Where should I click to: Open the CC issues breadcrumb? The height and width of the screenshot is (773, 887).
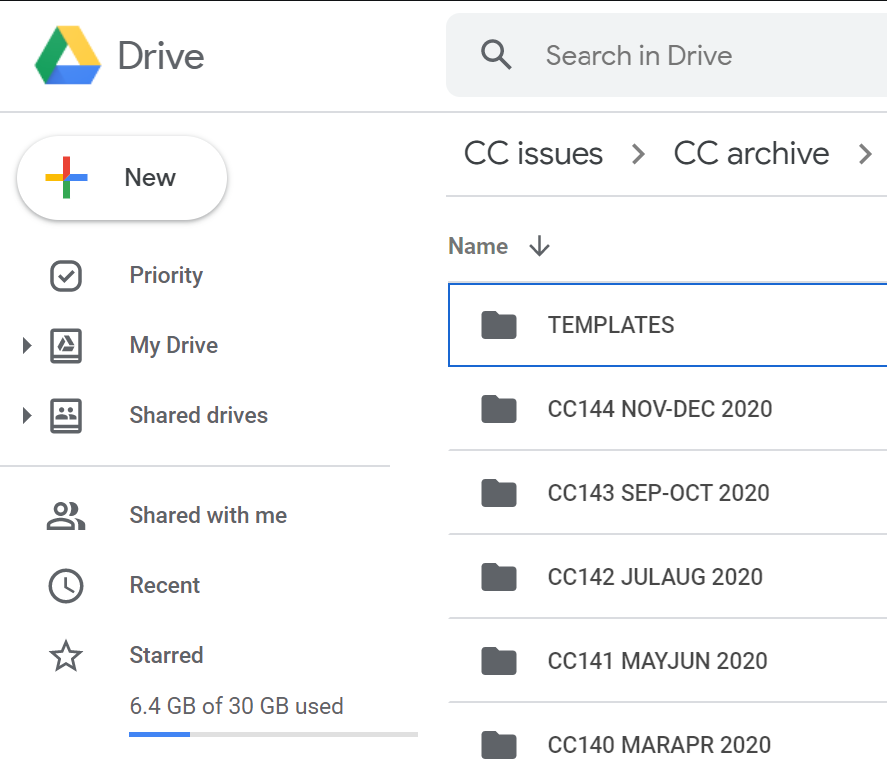533,154
